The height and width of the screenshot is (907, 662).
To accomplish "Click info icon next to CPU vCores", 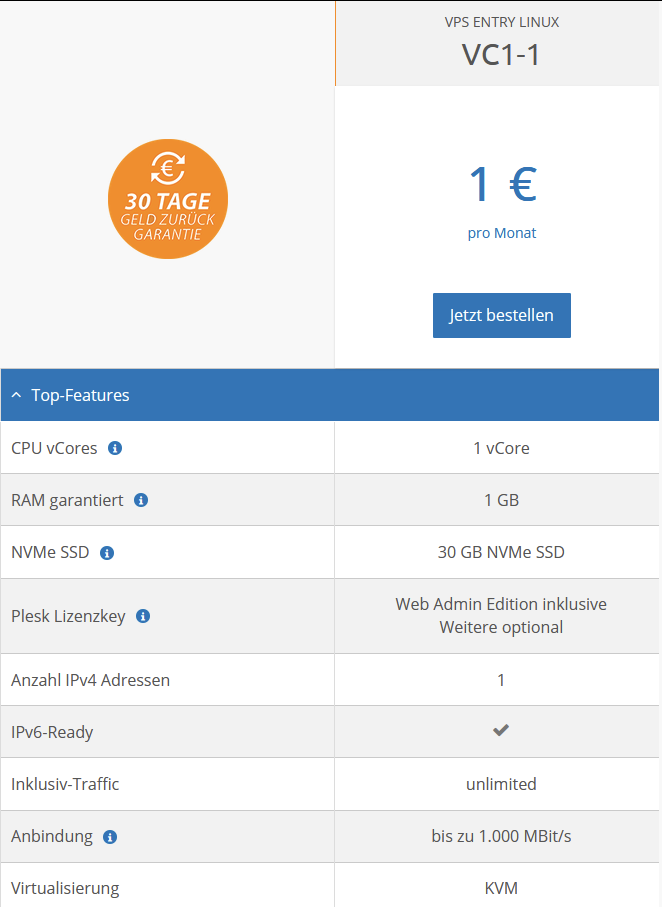I will tap(115, 448).
